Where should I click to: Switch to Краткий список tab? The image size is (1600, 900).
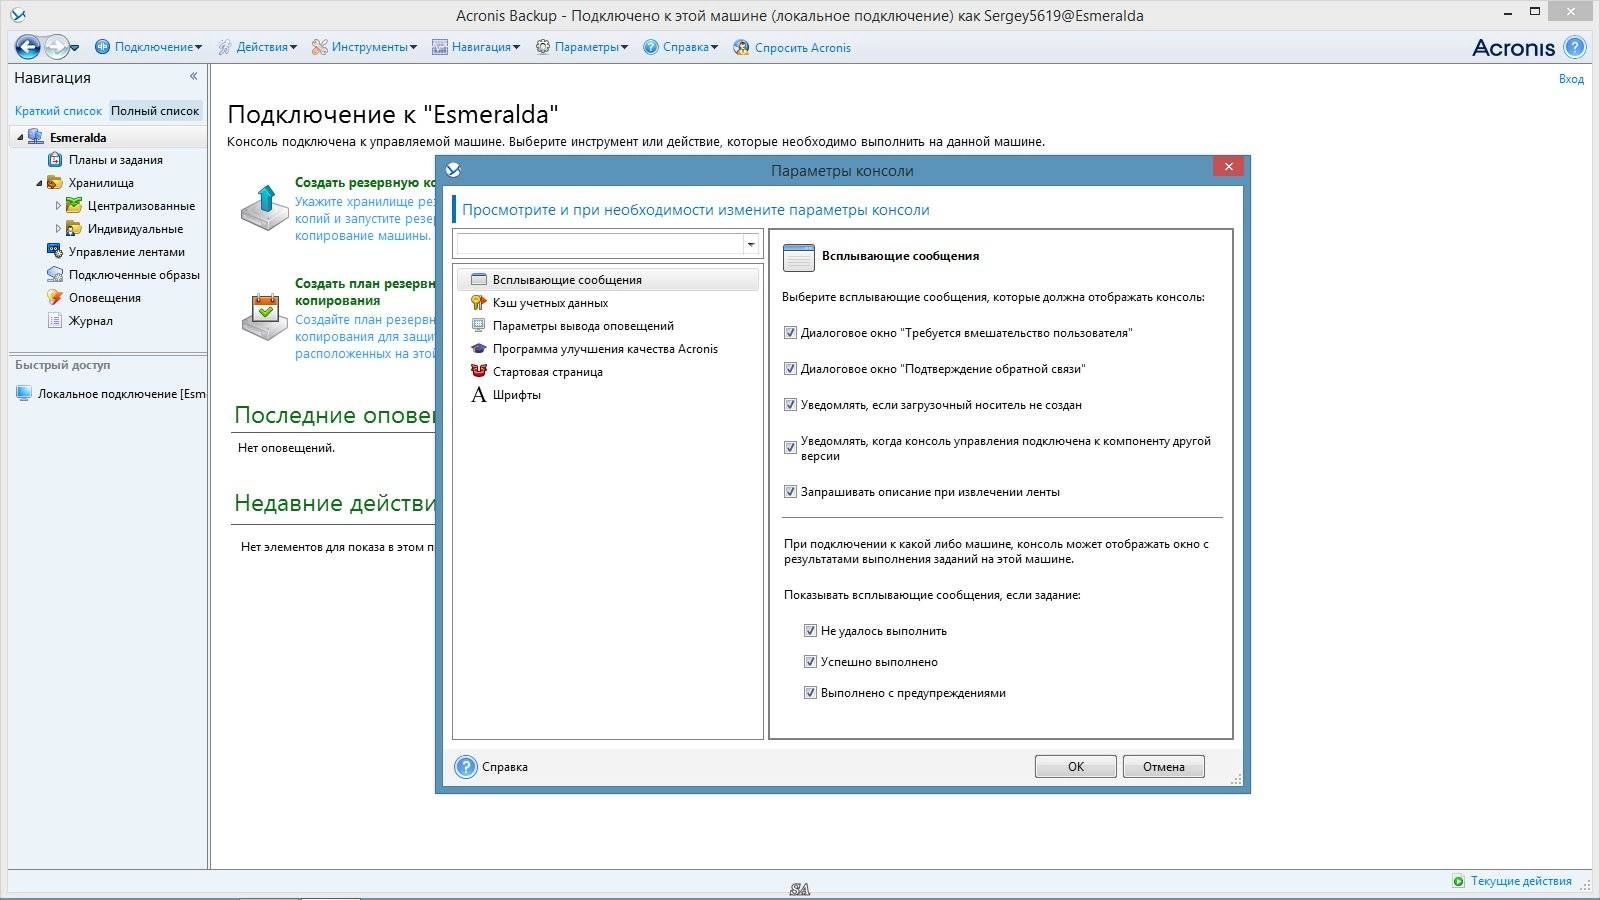[58, 111]
